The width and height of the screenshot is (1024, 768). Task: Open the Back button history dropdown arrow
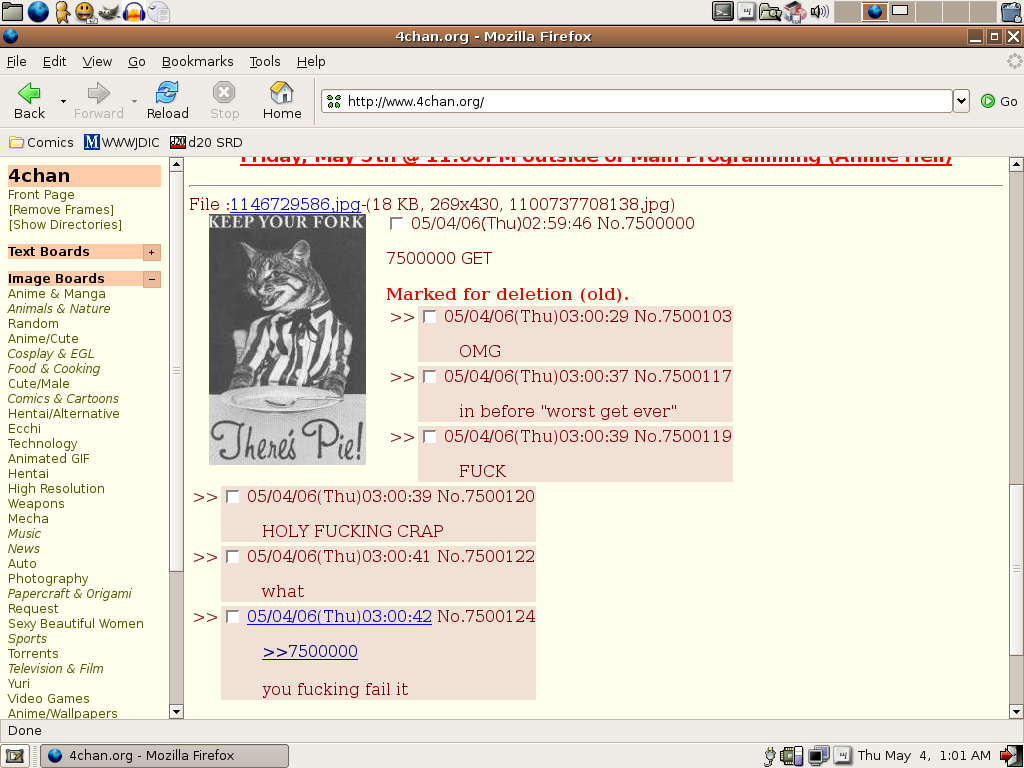(x=63, y=101)
